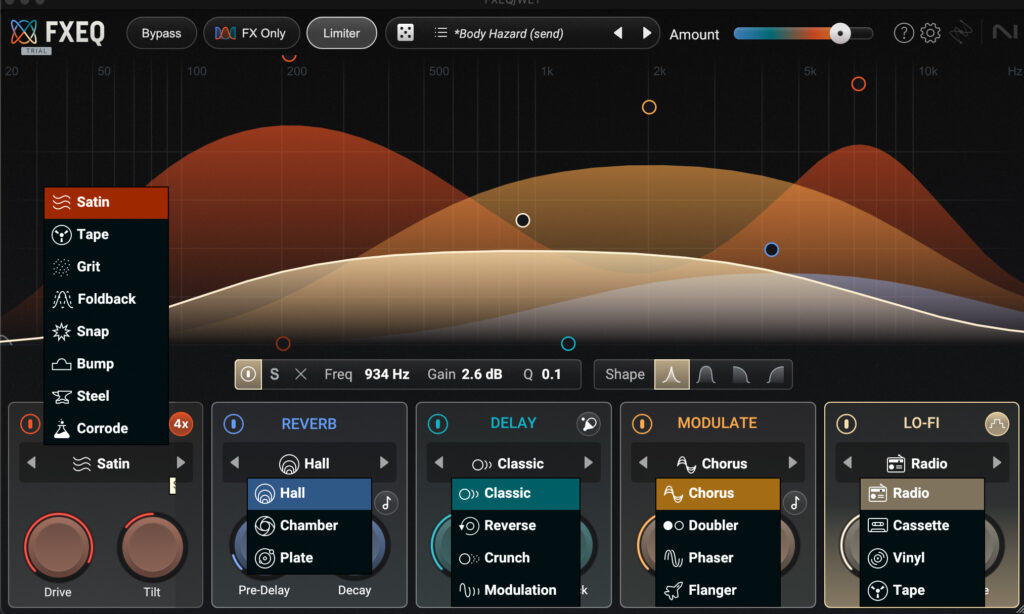Screen dimensions: 1024x614
Task: Click the Gain 2.6 dB value
Action: (482, 374)
